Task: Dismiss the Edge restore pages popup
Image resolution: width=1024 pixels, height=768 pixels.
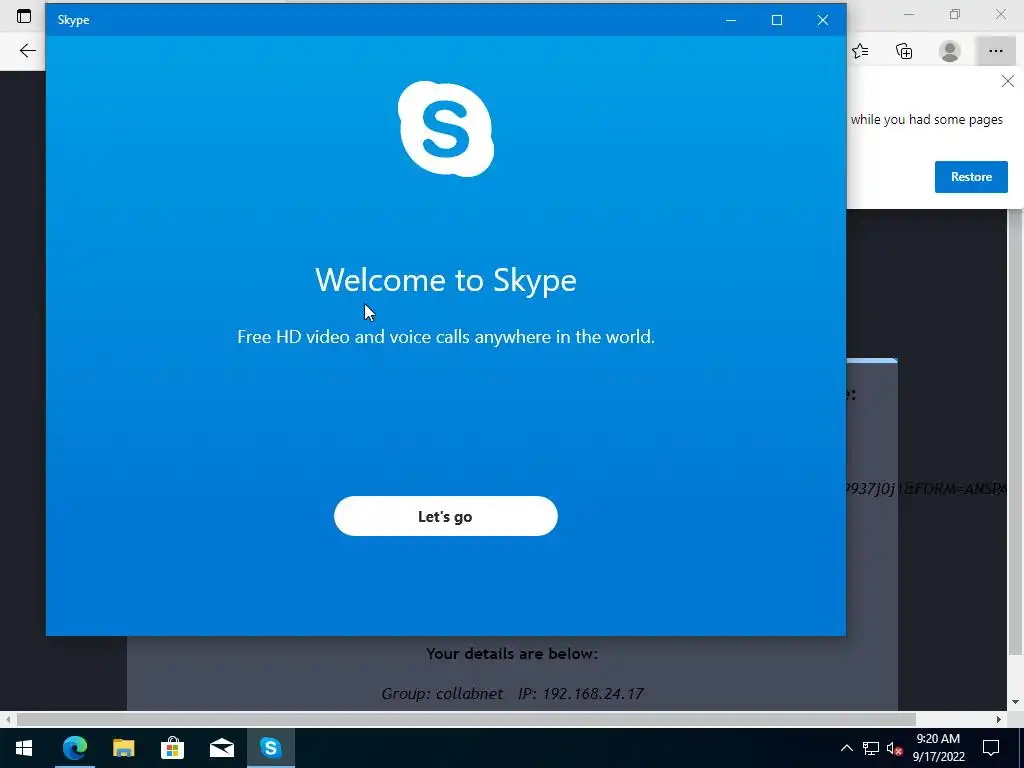Action: [x=1007, y=81]
